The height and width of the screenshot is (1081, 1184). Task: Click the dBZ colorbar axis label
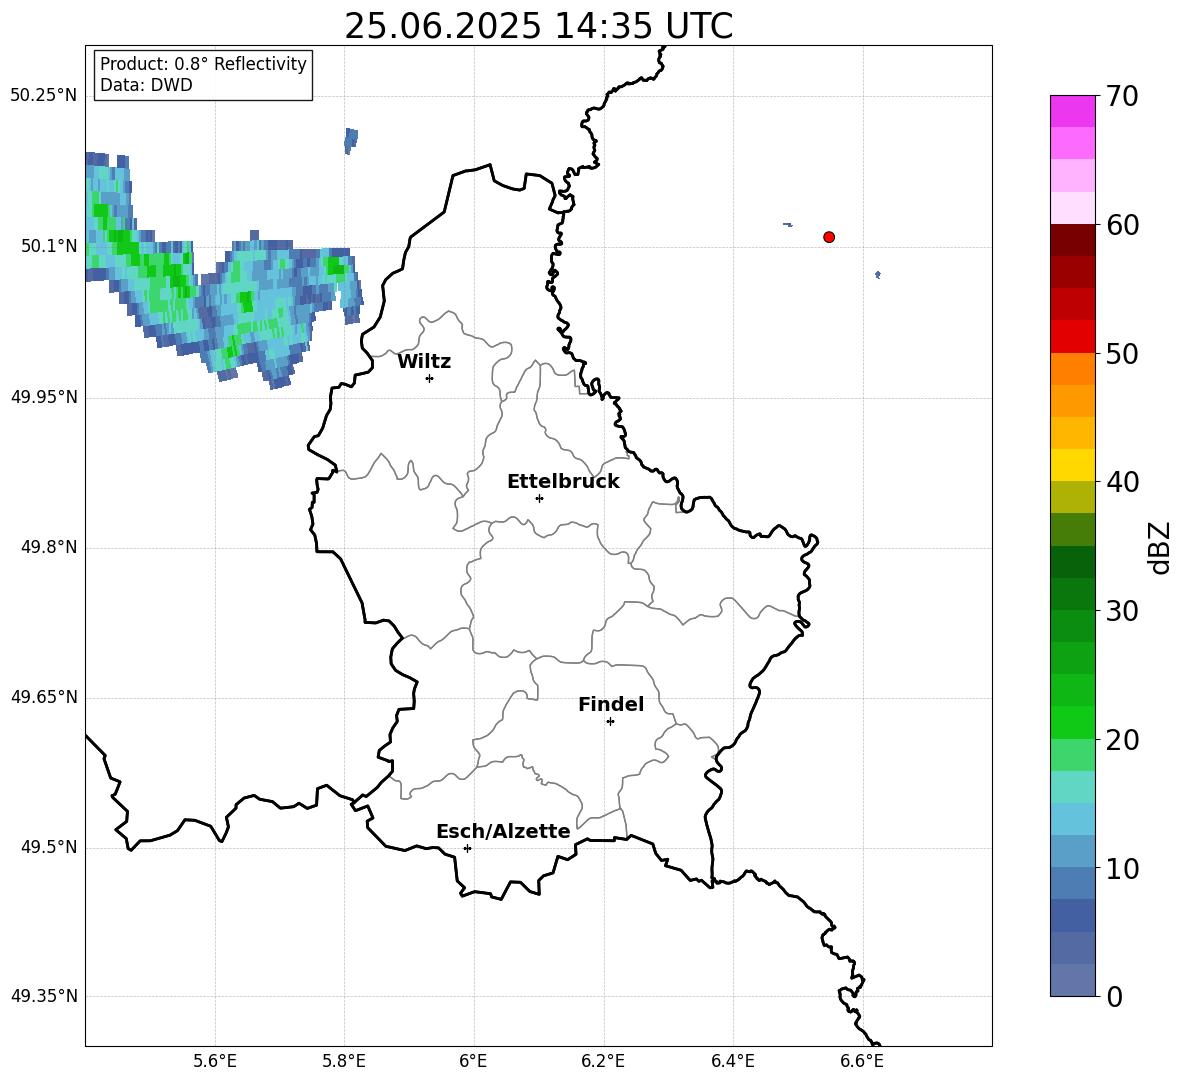[x=1158, y=547]
